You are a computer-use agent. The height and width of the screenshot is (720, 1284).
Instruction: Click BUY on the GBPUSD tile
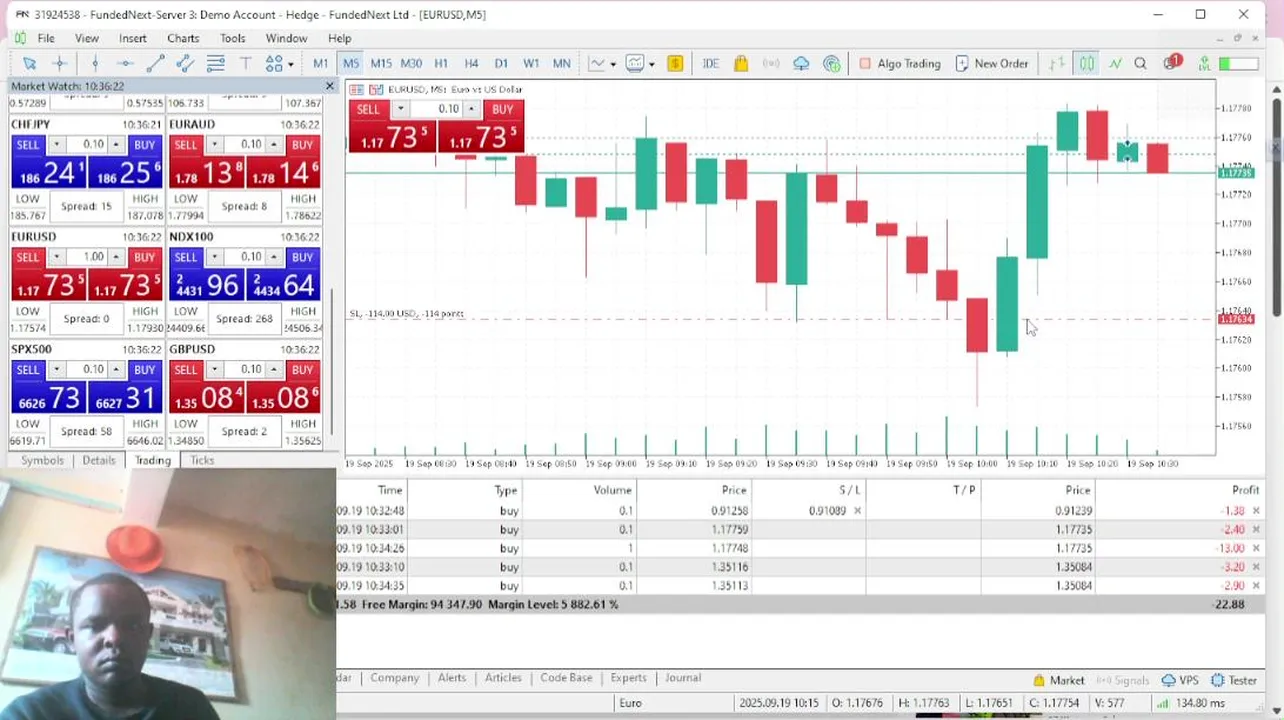pyautogui.click(x=302, y=369)
